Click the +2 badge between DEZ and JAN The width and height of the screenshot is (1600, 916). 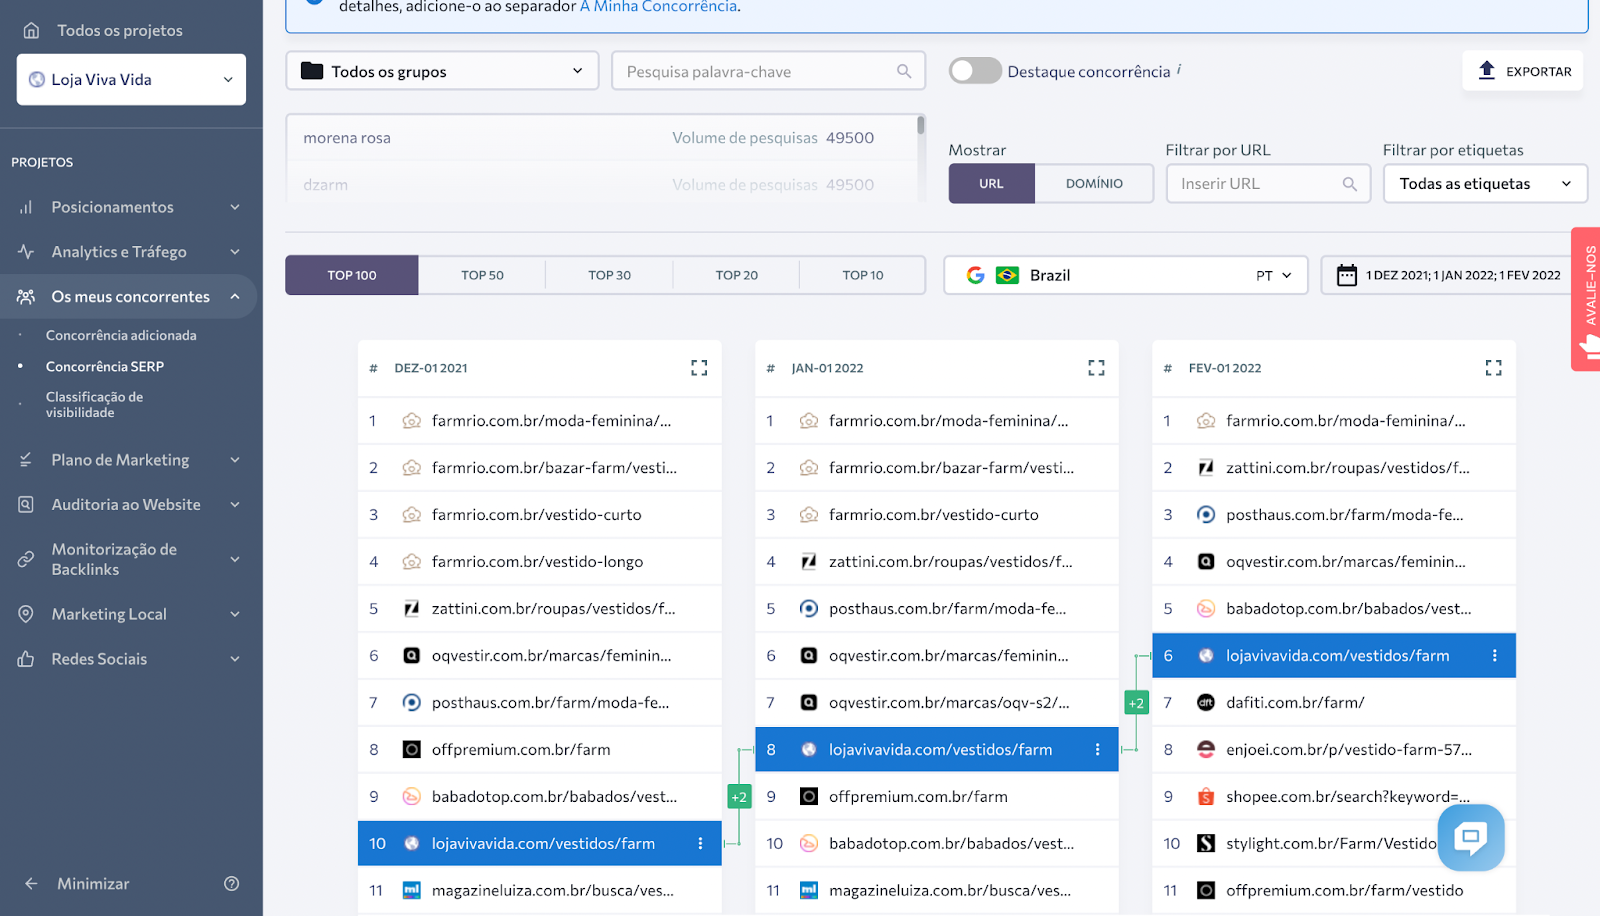click(x=739, y=797)
